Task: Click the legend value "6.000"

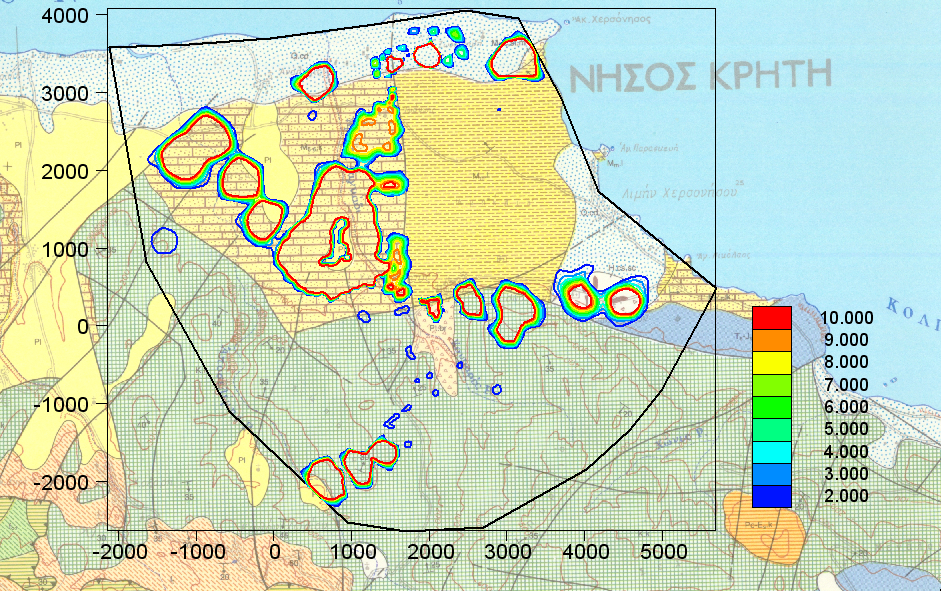Action: (x=846, y=407)
